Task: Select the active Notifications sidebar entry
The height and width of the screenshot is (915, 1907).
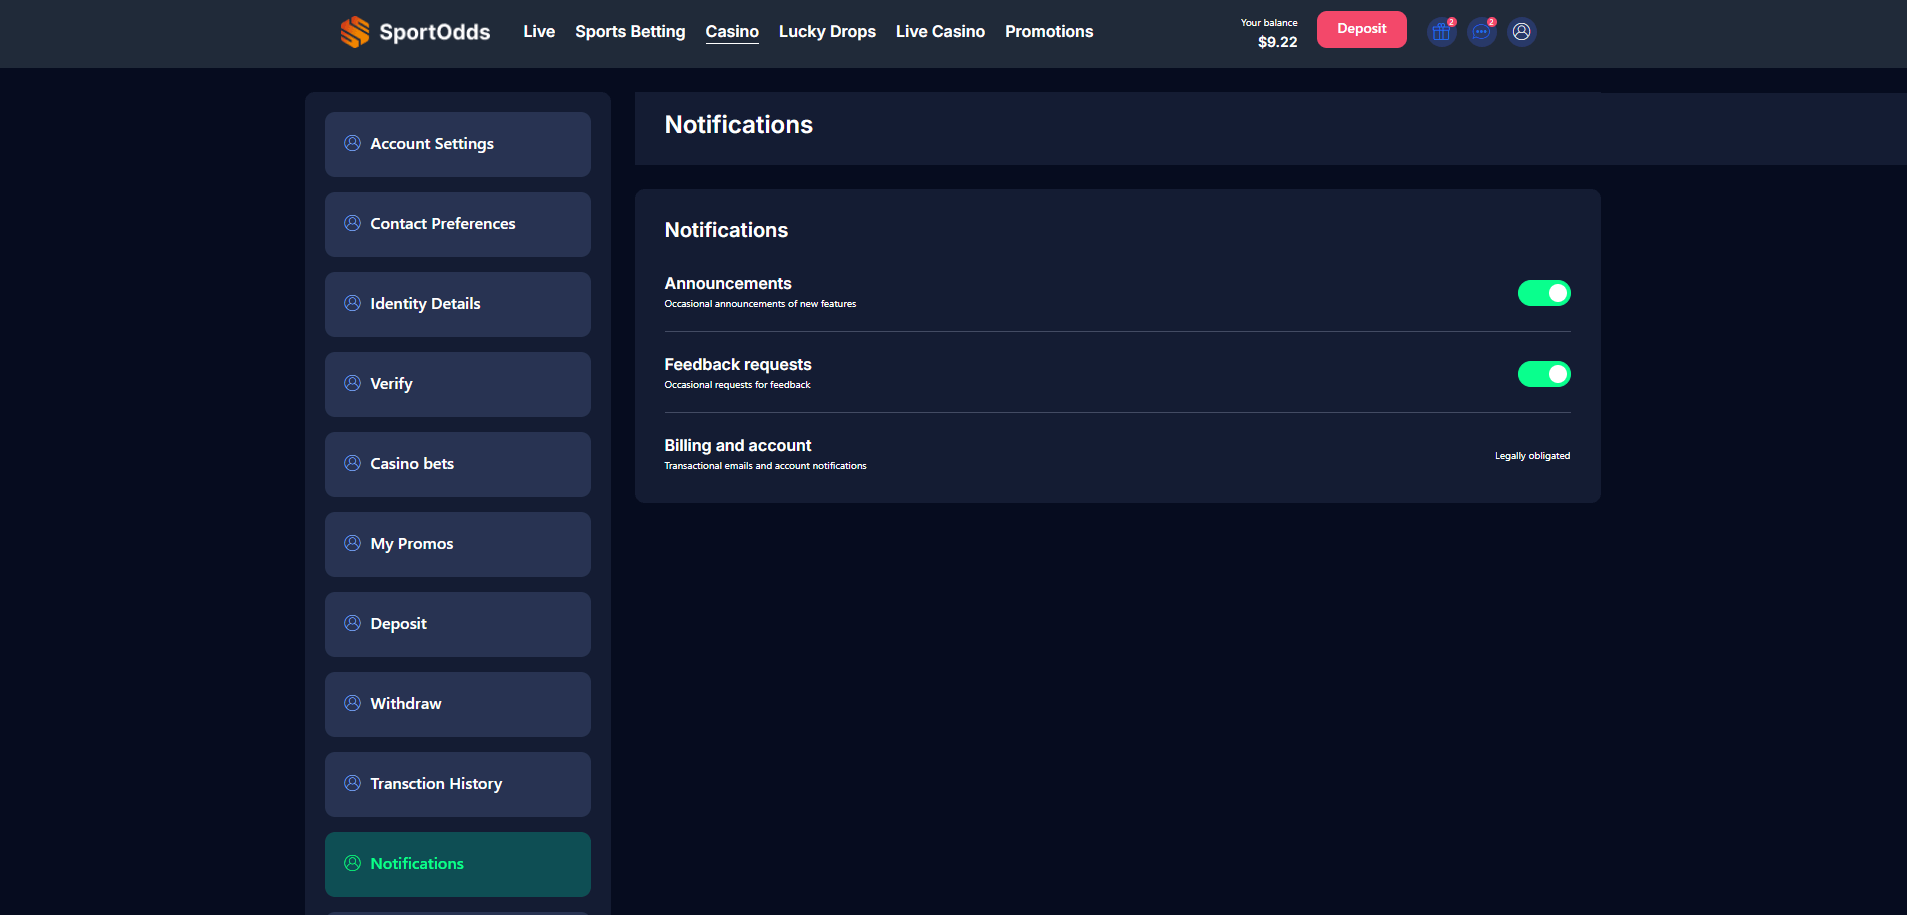Action: point(458,864)
